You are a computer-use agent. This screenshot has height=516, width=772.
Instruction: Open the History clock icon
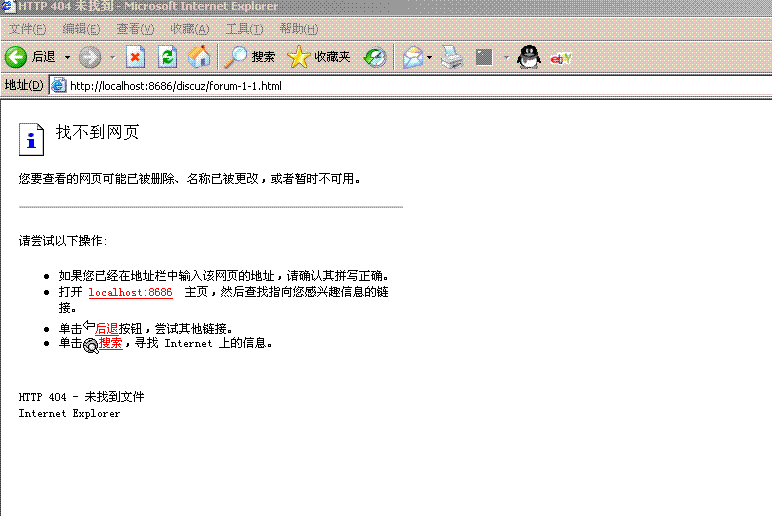coord(375,58)
